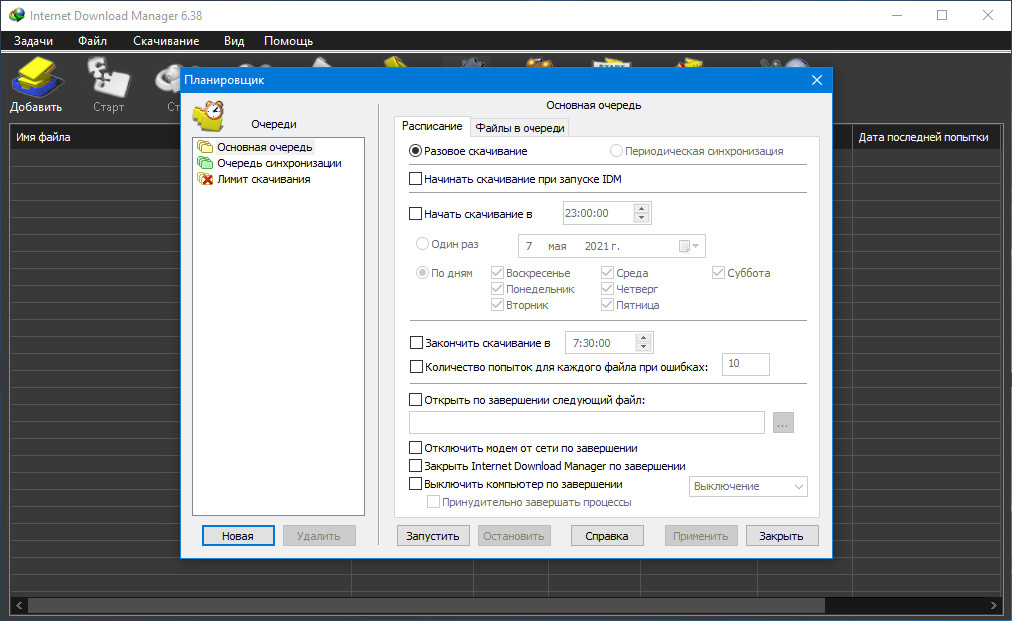Click the file path field for opening file
The width and height of the screenshot is (1012, 621).
tap(587, 423)
